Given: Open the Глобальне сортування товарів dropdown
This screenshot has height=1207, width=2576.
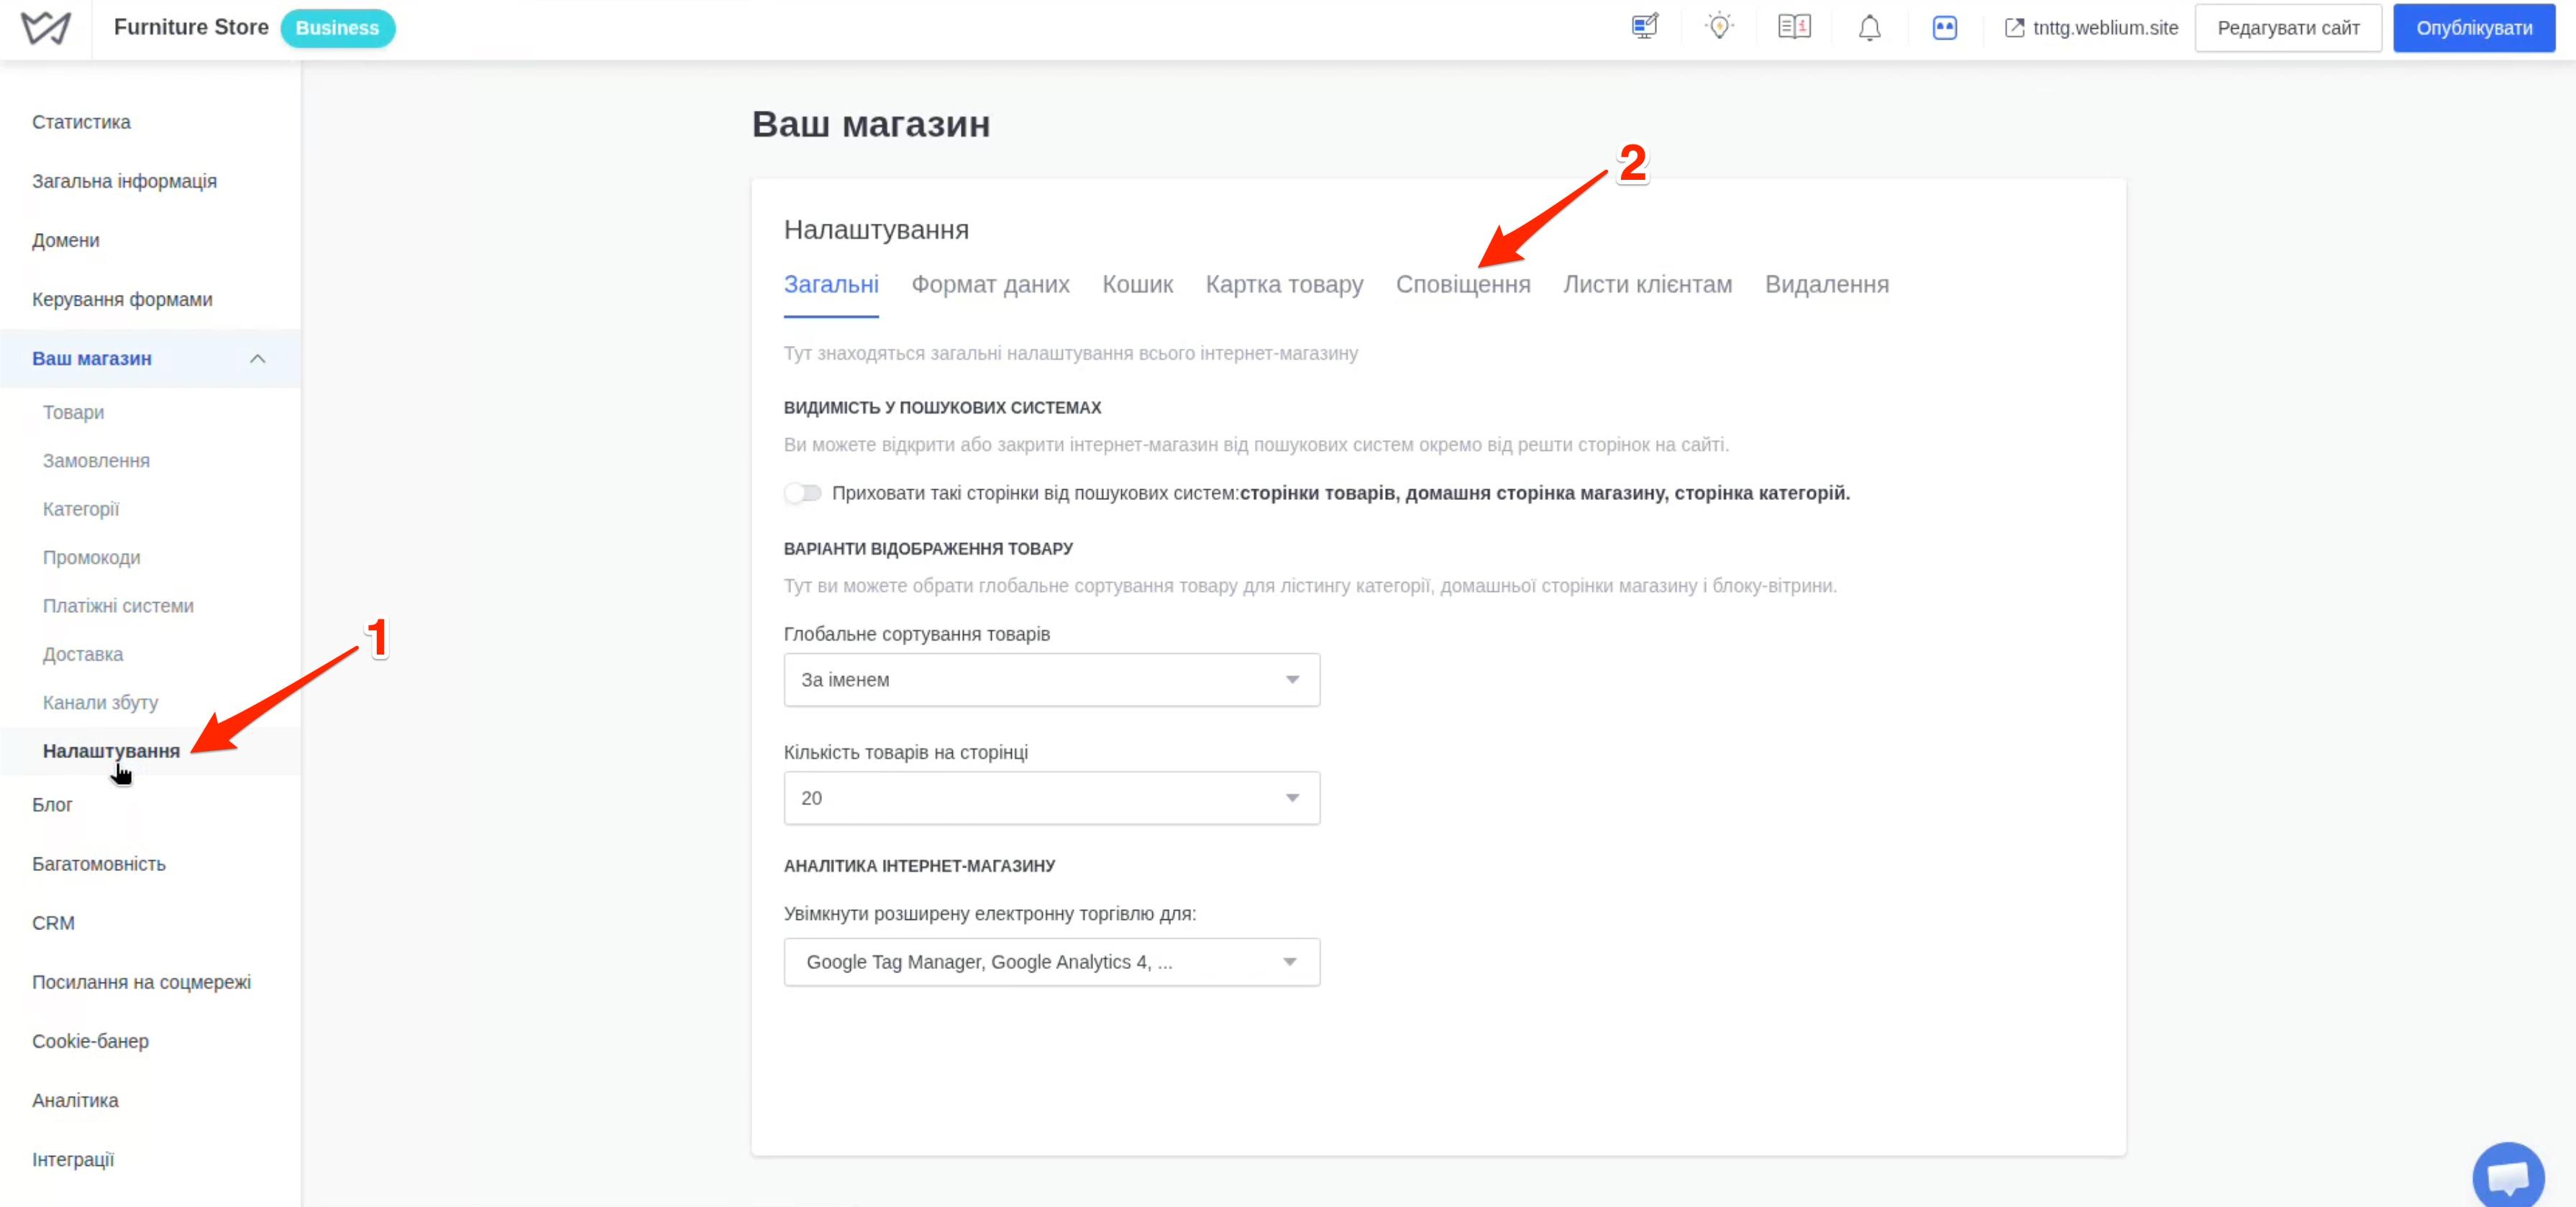Looking at the screenshot, I should 1051,680.
